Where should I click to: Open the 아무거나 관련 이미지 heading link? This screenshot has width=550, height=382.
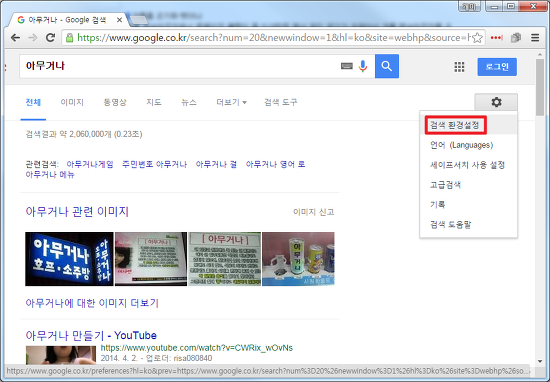click(x=77, y=212)
